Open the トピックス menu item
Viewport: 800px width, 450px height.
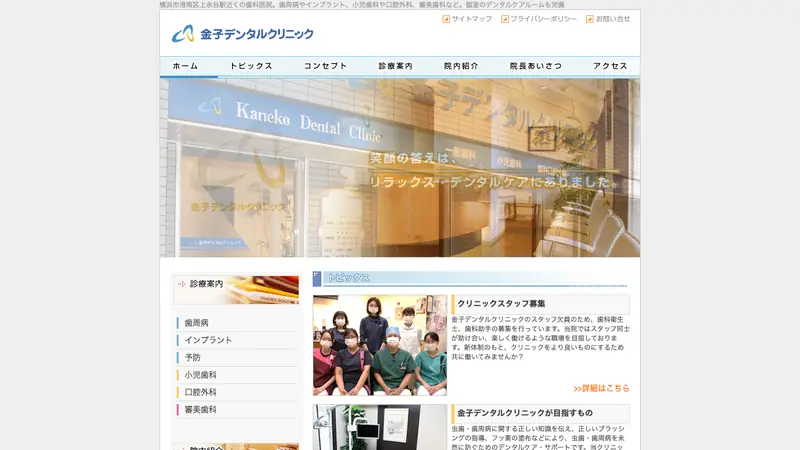pos(251,66)
